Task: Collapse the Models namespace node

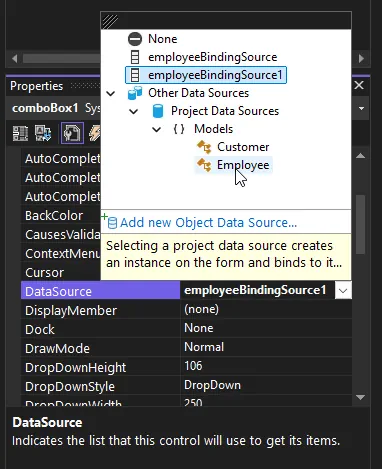Action: pyautogui.click(x=157, y=129)
